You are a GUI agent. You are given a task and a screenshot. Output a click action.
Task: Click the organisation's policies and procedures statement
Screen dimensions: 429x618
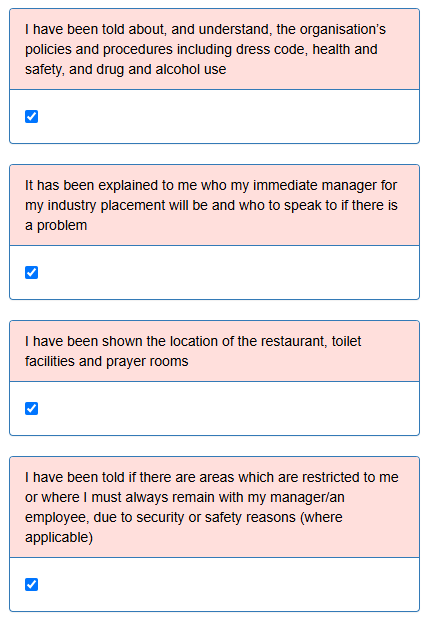205,49
